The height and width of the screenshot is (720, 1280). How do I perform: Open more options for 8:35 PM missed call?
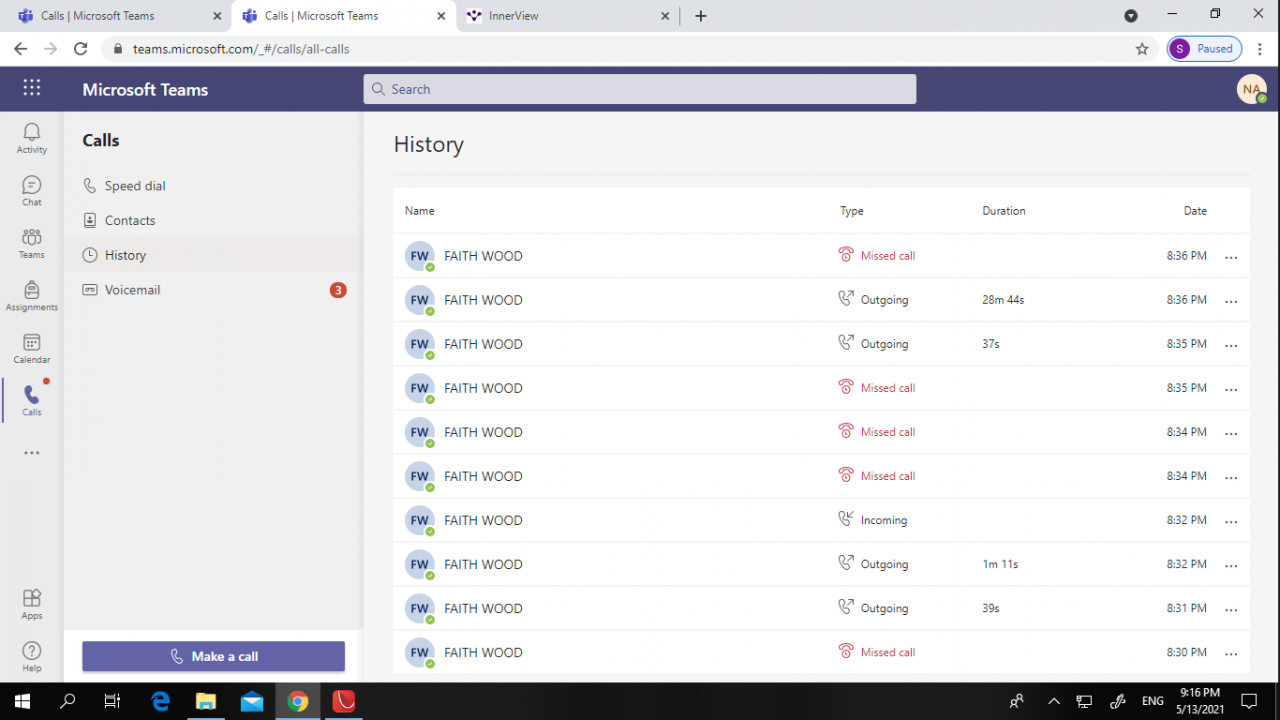[x=1231, y=389]
